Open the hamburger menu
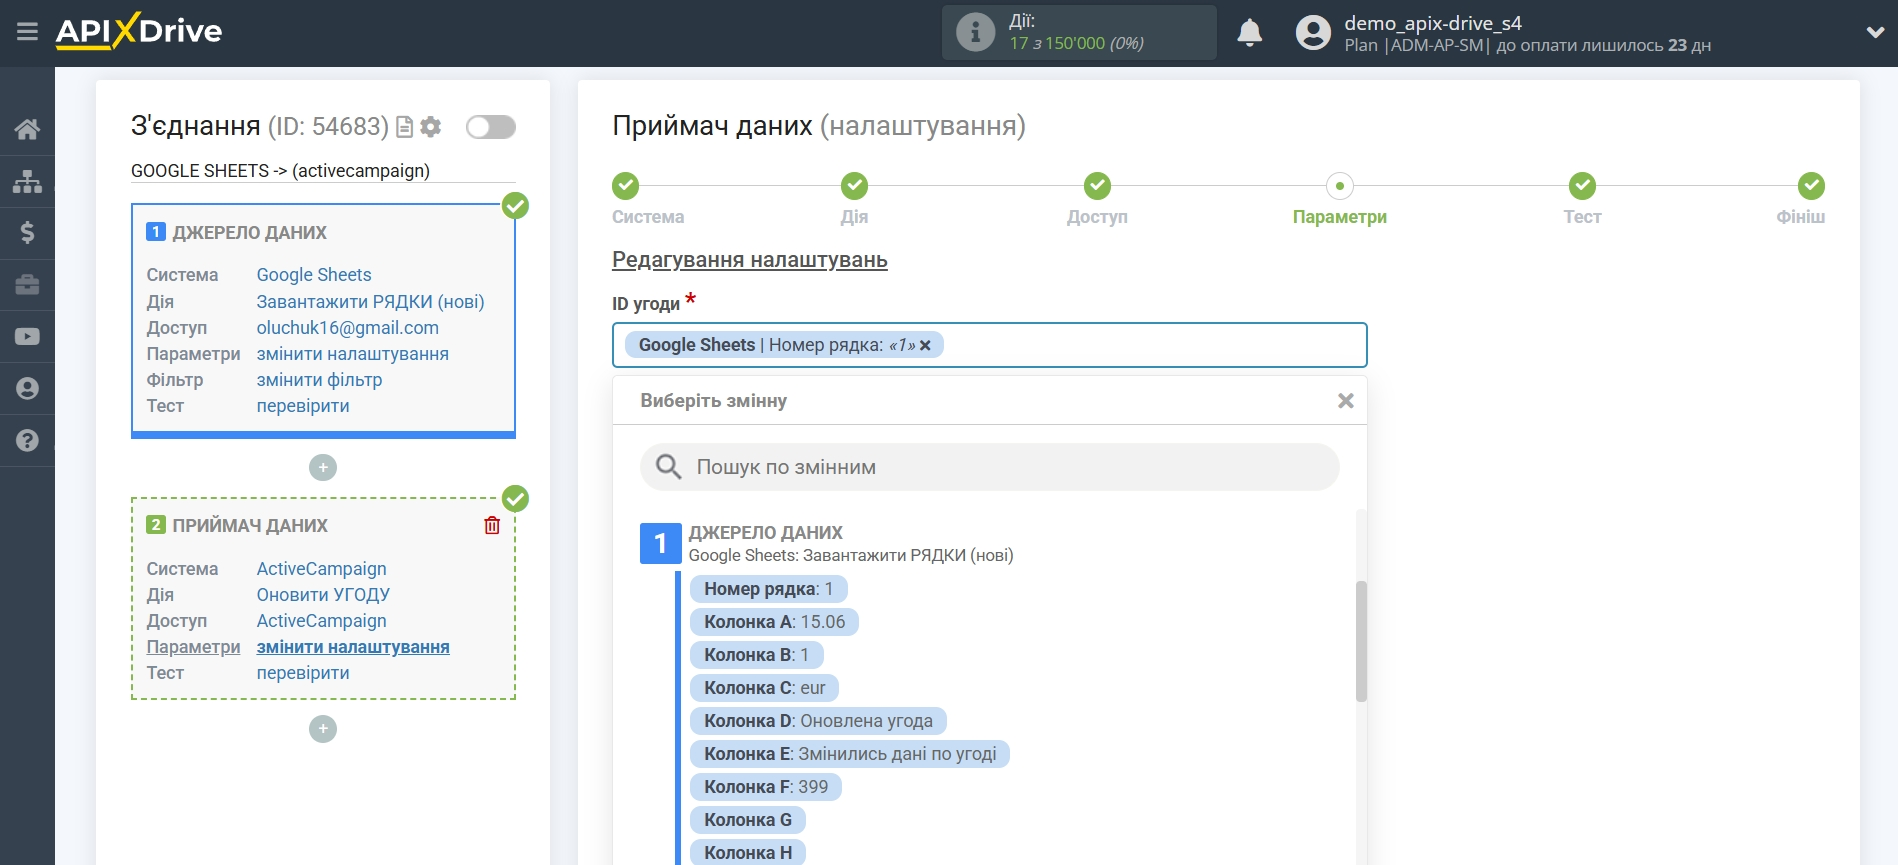Screen dimensions: 1898x865 [x=27, y=32]
